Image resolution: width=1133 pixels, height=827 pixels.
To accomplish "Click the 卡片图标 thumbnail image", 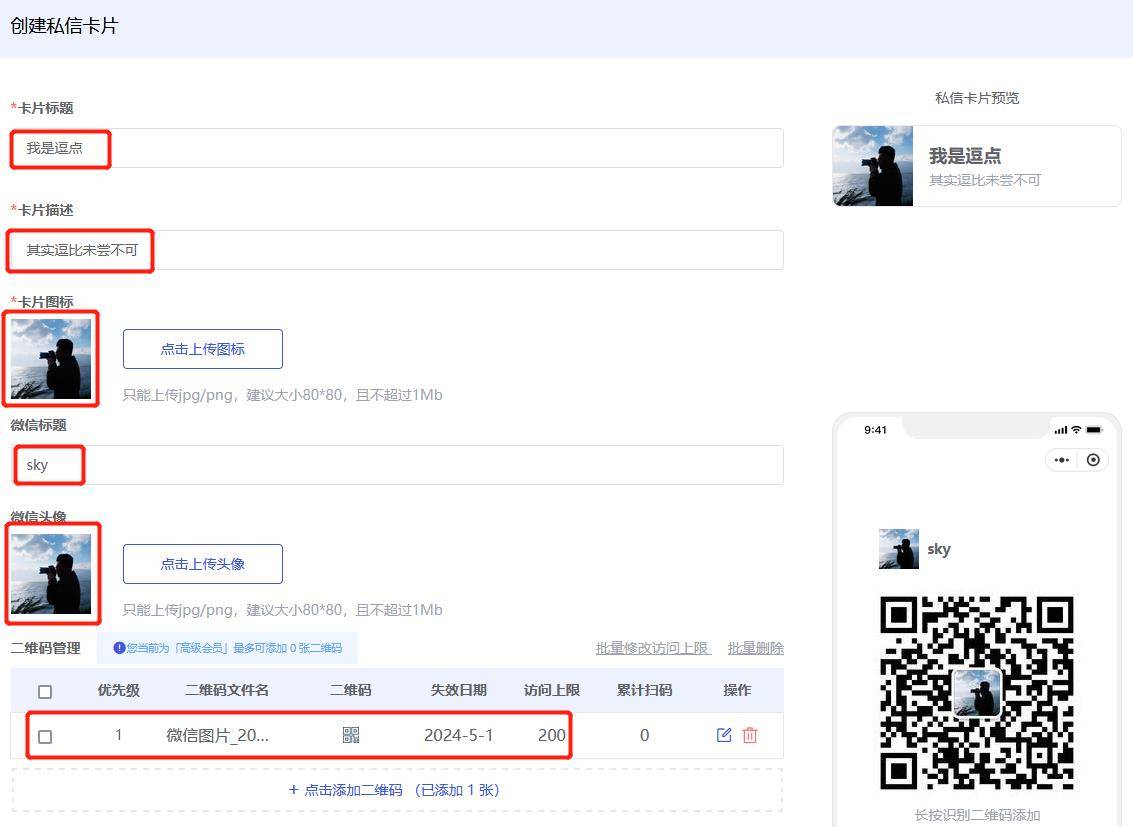I will pyautogui.click(x=51, y=359).
